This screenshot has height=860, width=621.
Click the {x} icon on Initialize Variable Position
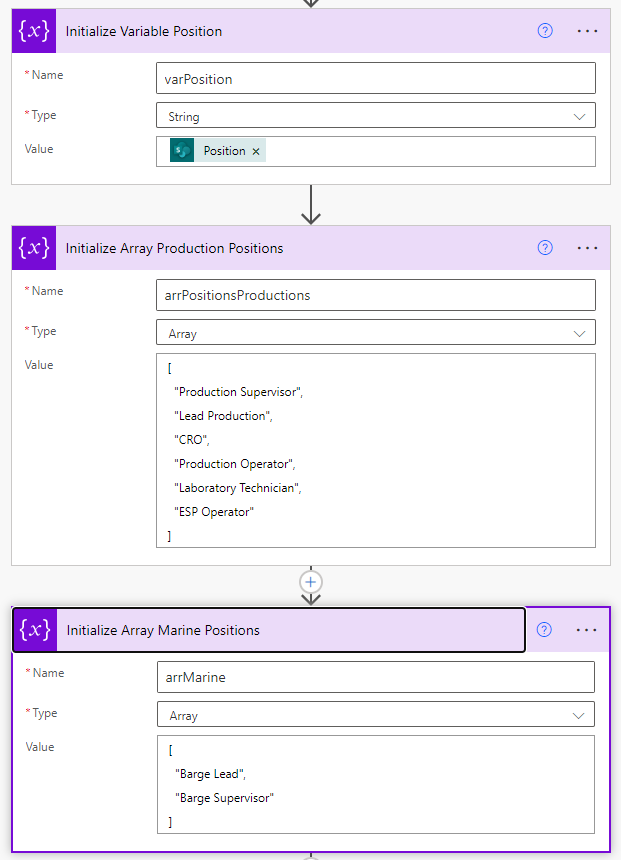pyautogui.click(x=33, y=31)
